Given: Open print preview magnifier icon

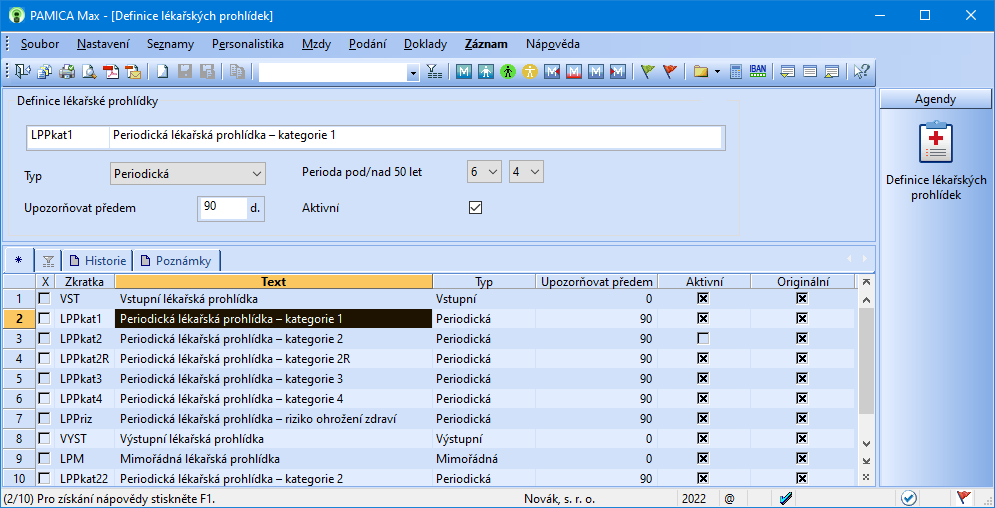Looking at the screenshot, I should (89, 72).
